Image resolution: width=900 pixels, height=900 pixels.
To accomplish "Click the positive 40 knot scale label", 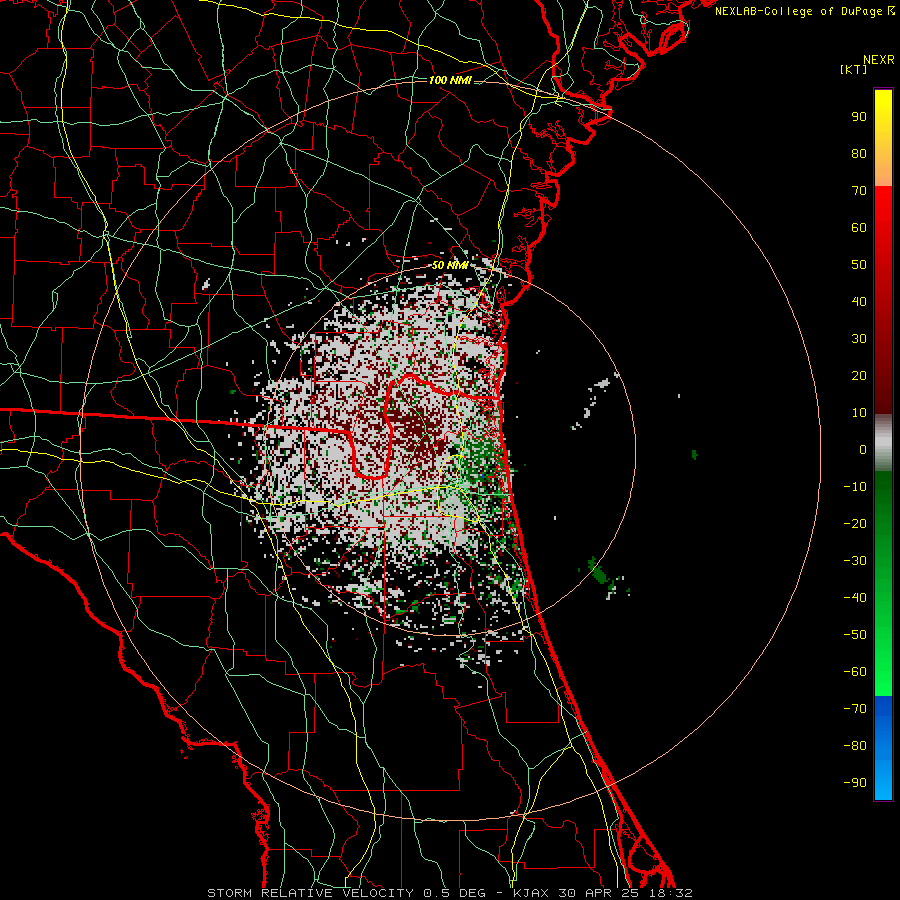I will pyautogui.click(x=859, y=302).
